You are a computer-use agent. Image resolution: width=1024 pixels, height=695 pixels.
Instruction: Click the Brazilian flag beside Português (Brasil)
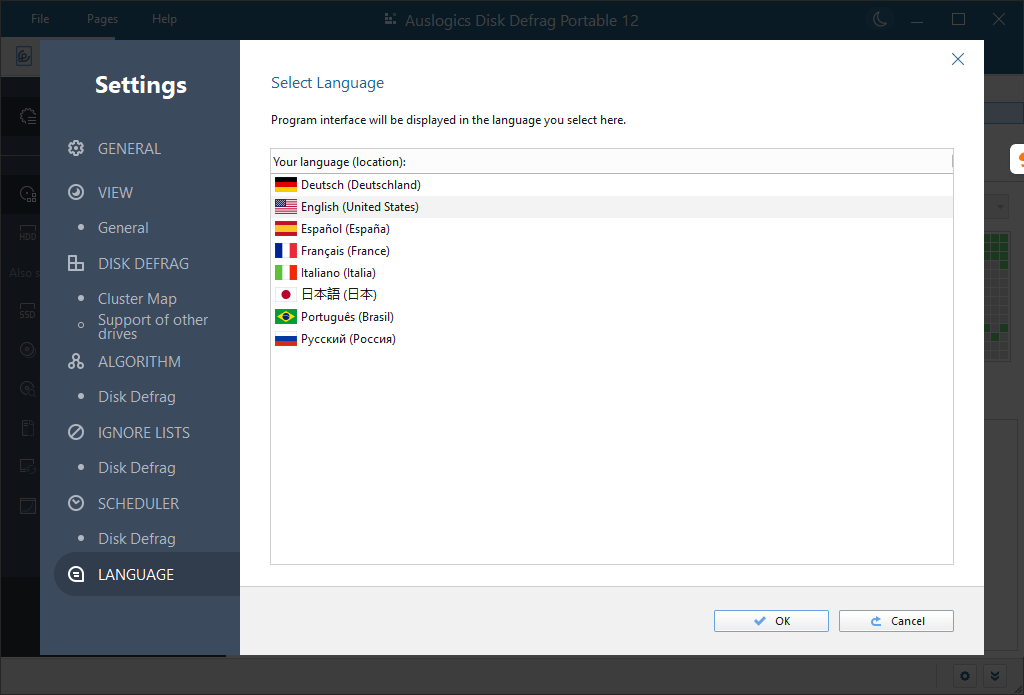[284, 316]
